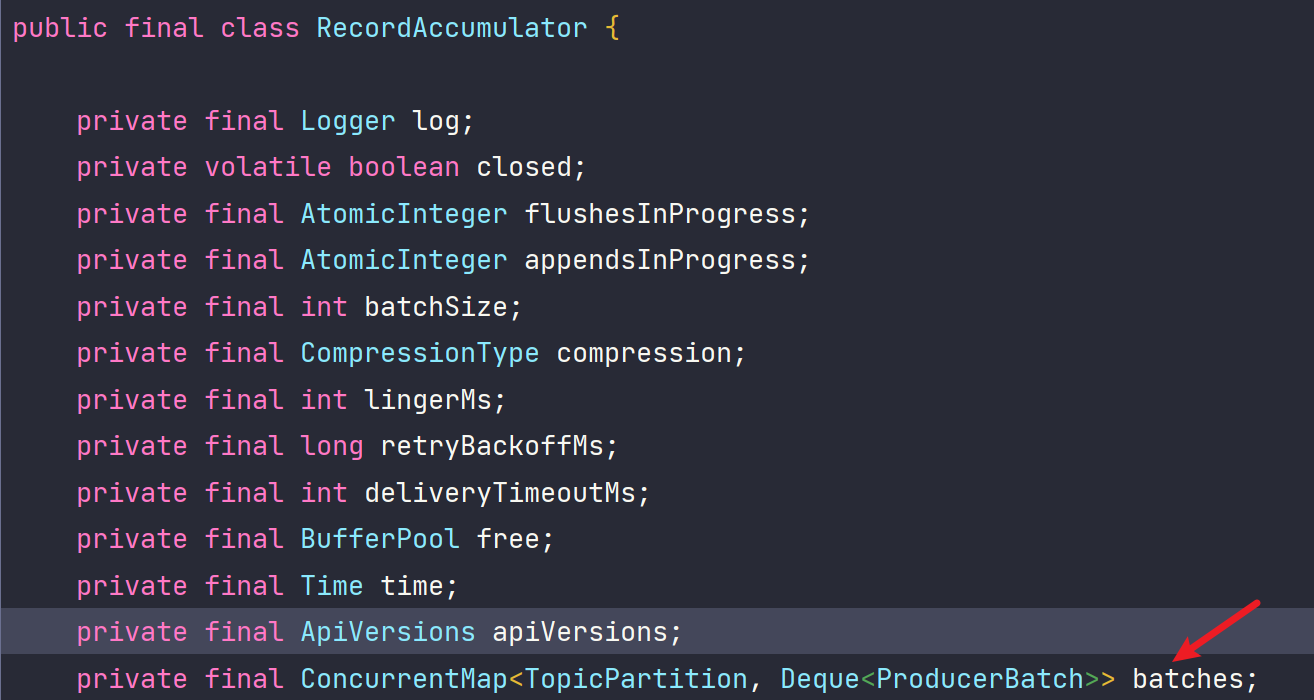Click the Time type name
This screenshot has height=700, width=1314.
pyautogui.click(x=332, y=586)
